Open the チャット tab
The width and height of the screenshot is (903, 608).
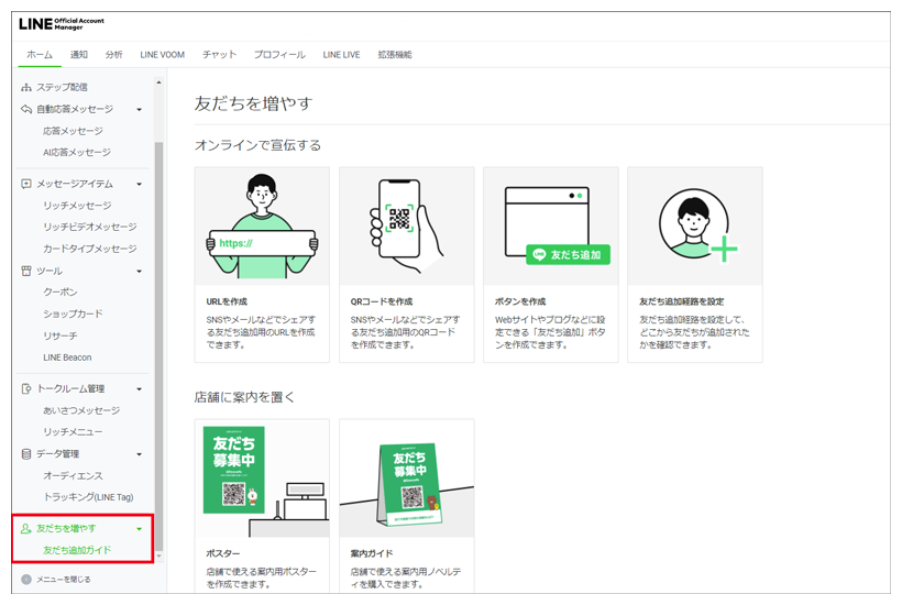pos(219,54)
